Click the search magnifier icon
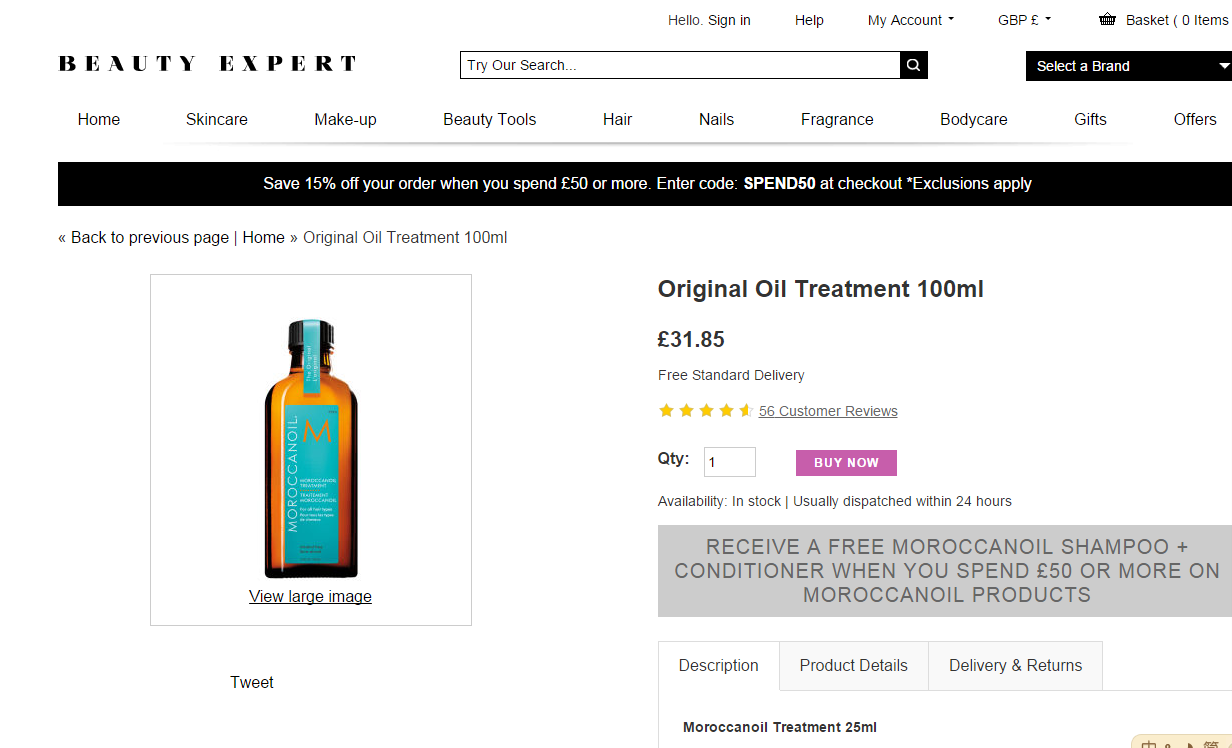This screenshot has height=748, width=1232. click(913, 65)
